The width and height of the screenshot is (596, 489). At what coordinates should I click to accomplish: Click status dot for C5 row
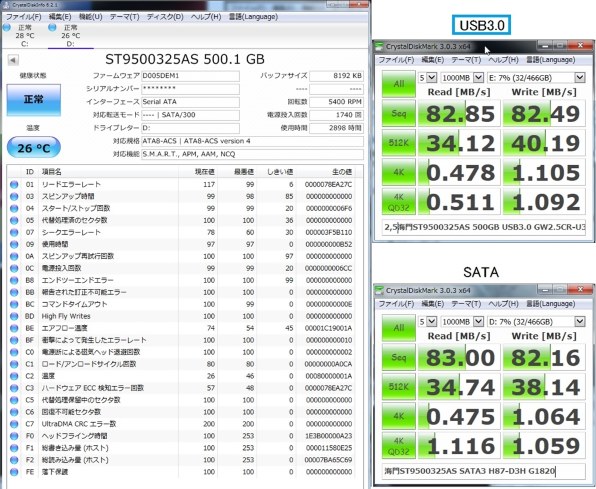click(14, 400)
